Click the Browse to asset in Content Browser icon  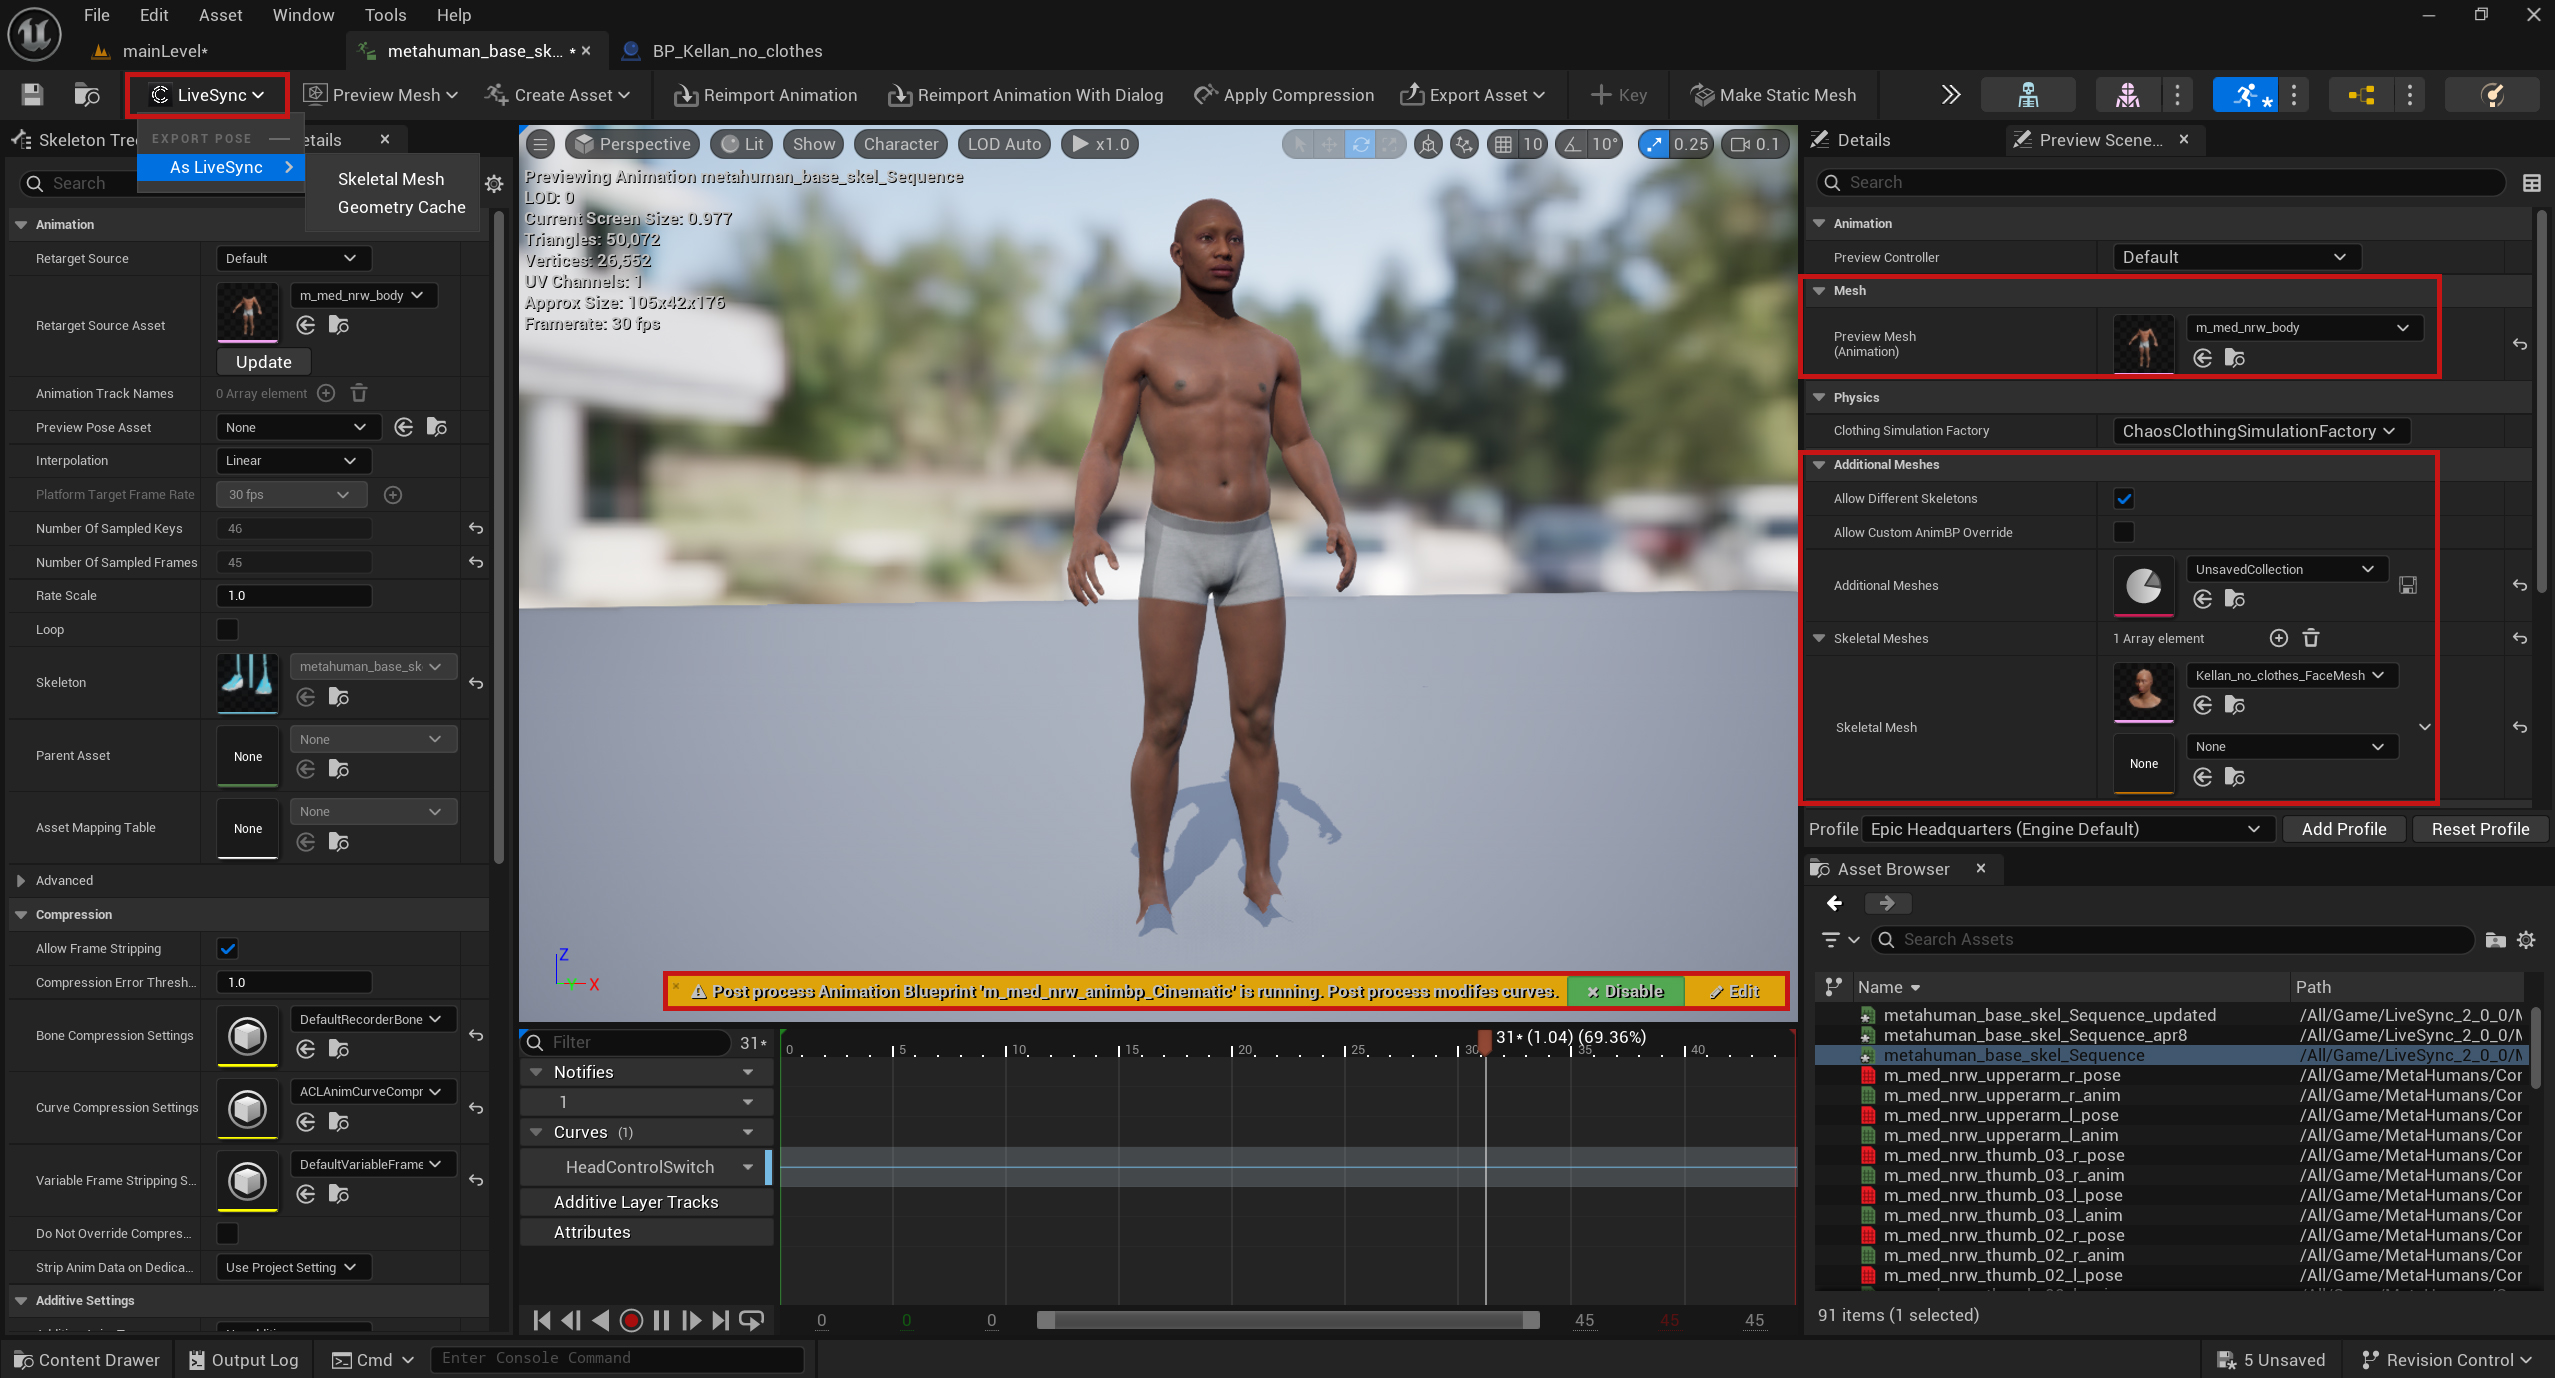coord(87,95)
